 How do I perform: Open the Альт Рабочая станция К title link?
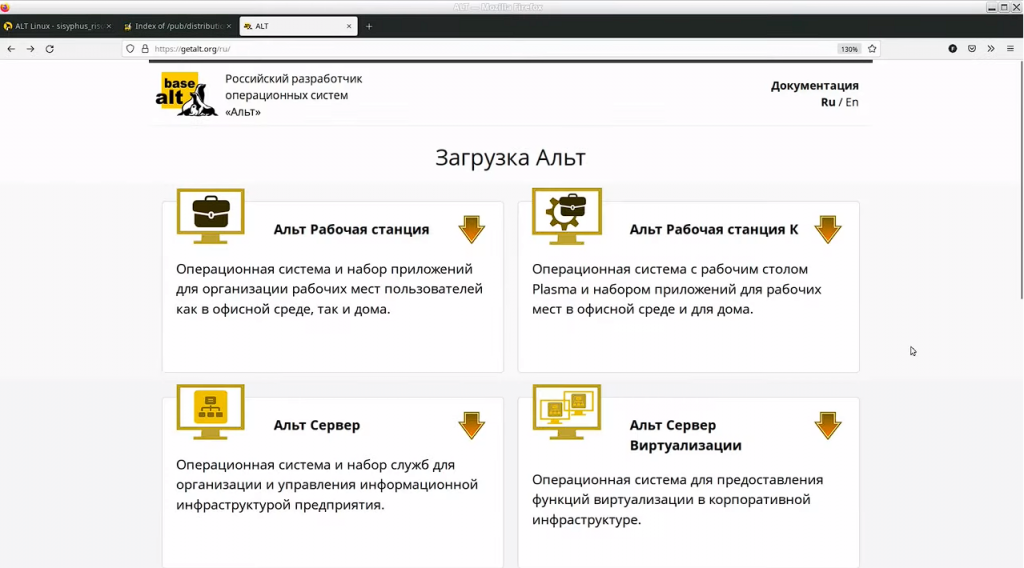(714, 229)
